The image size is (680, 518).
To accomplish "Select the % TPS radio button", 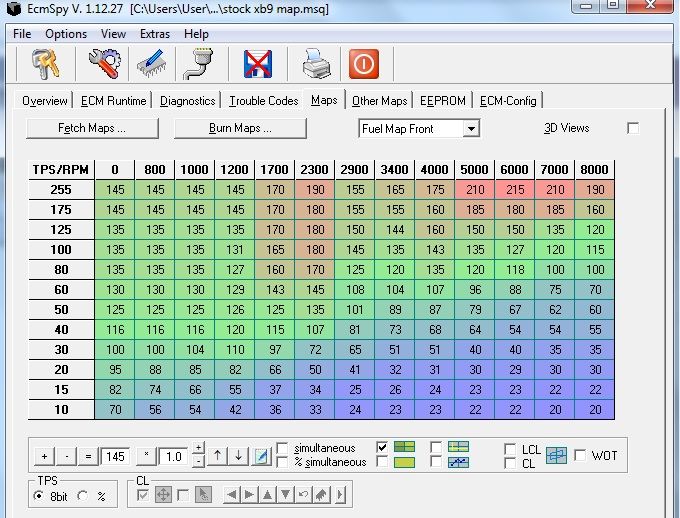I will pyautogui.click(x=83, y=496).
